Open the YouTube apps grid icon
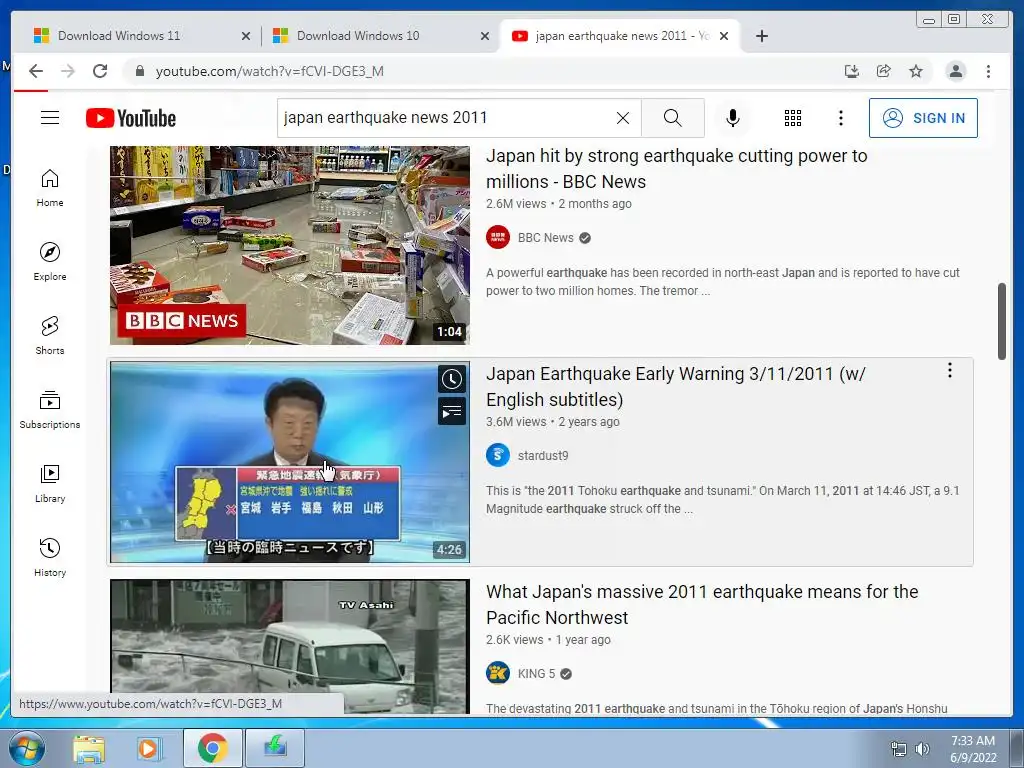The width and height of the screenshot is (1024, 768). tap(793, 118)
